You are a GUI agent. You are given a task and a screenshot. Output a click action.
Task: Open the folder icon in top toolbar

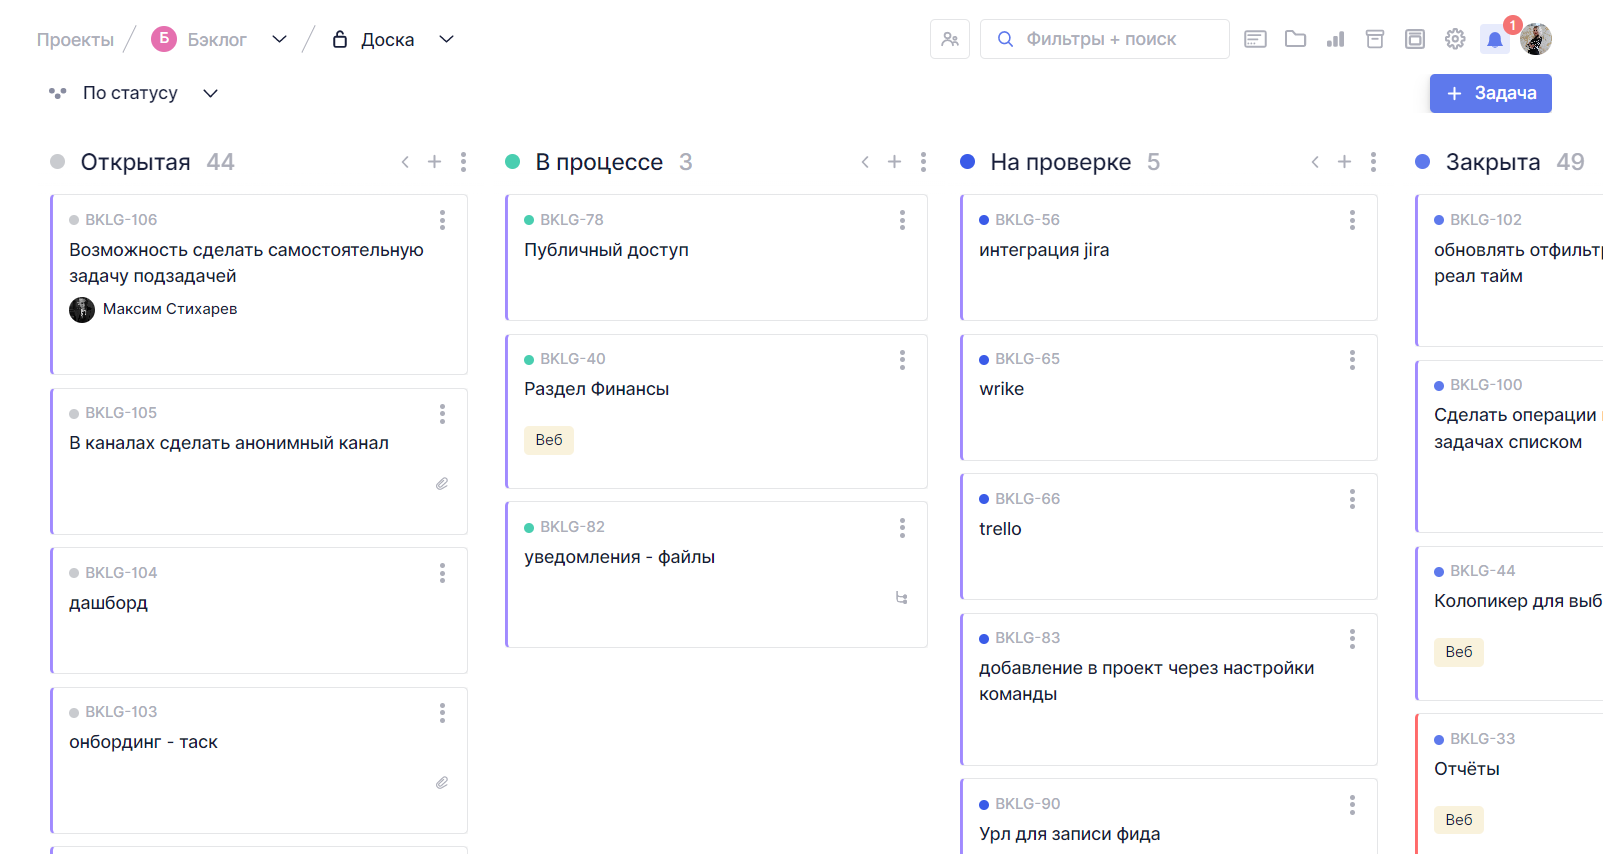(x=1295, y=39)
